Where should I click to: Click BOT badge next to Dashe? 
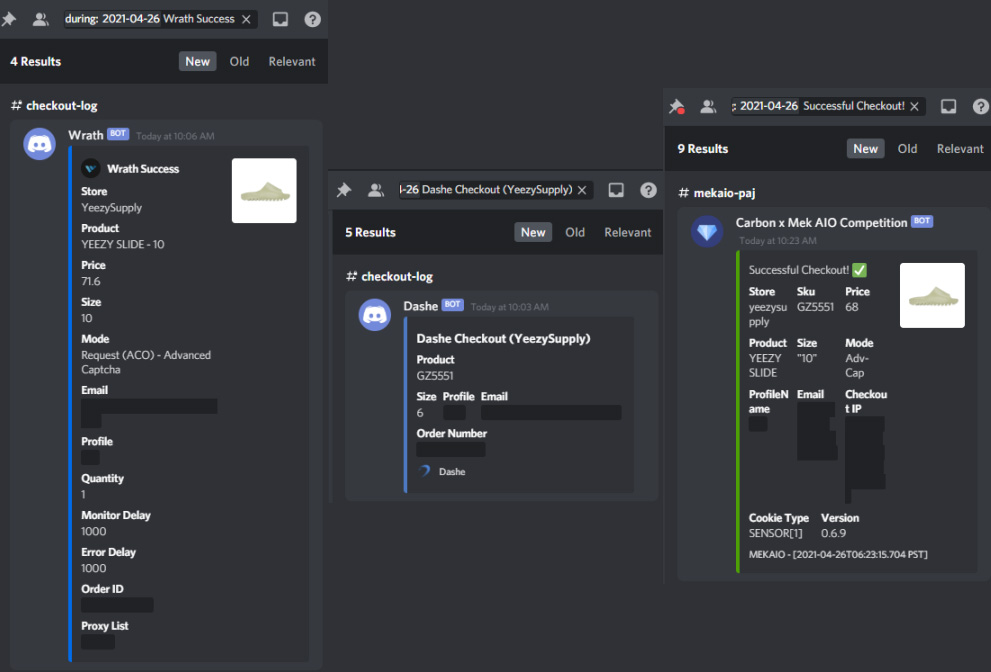453,305
